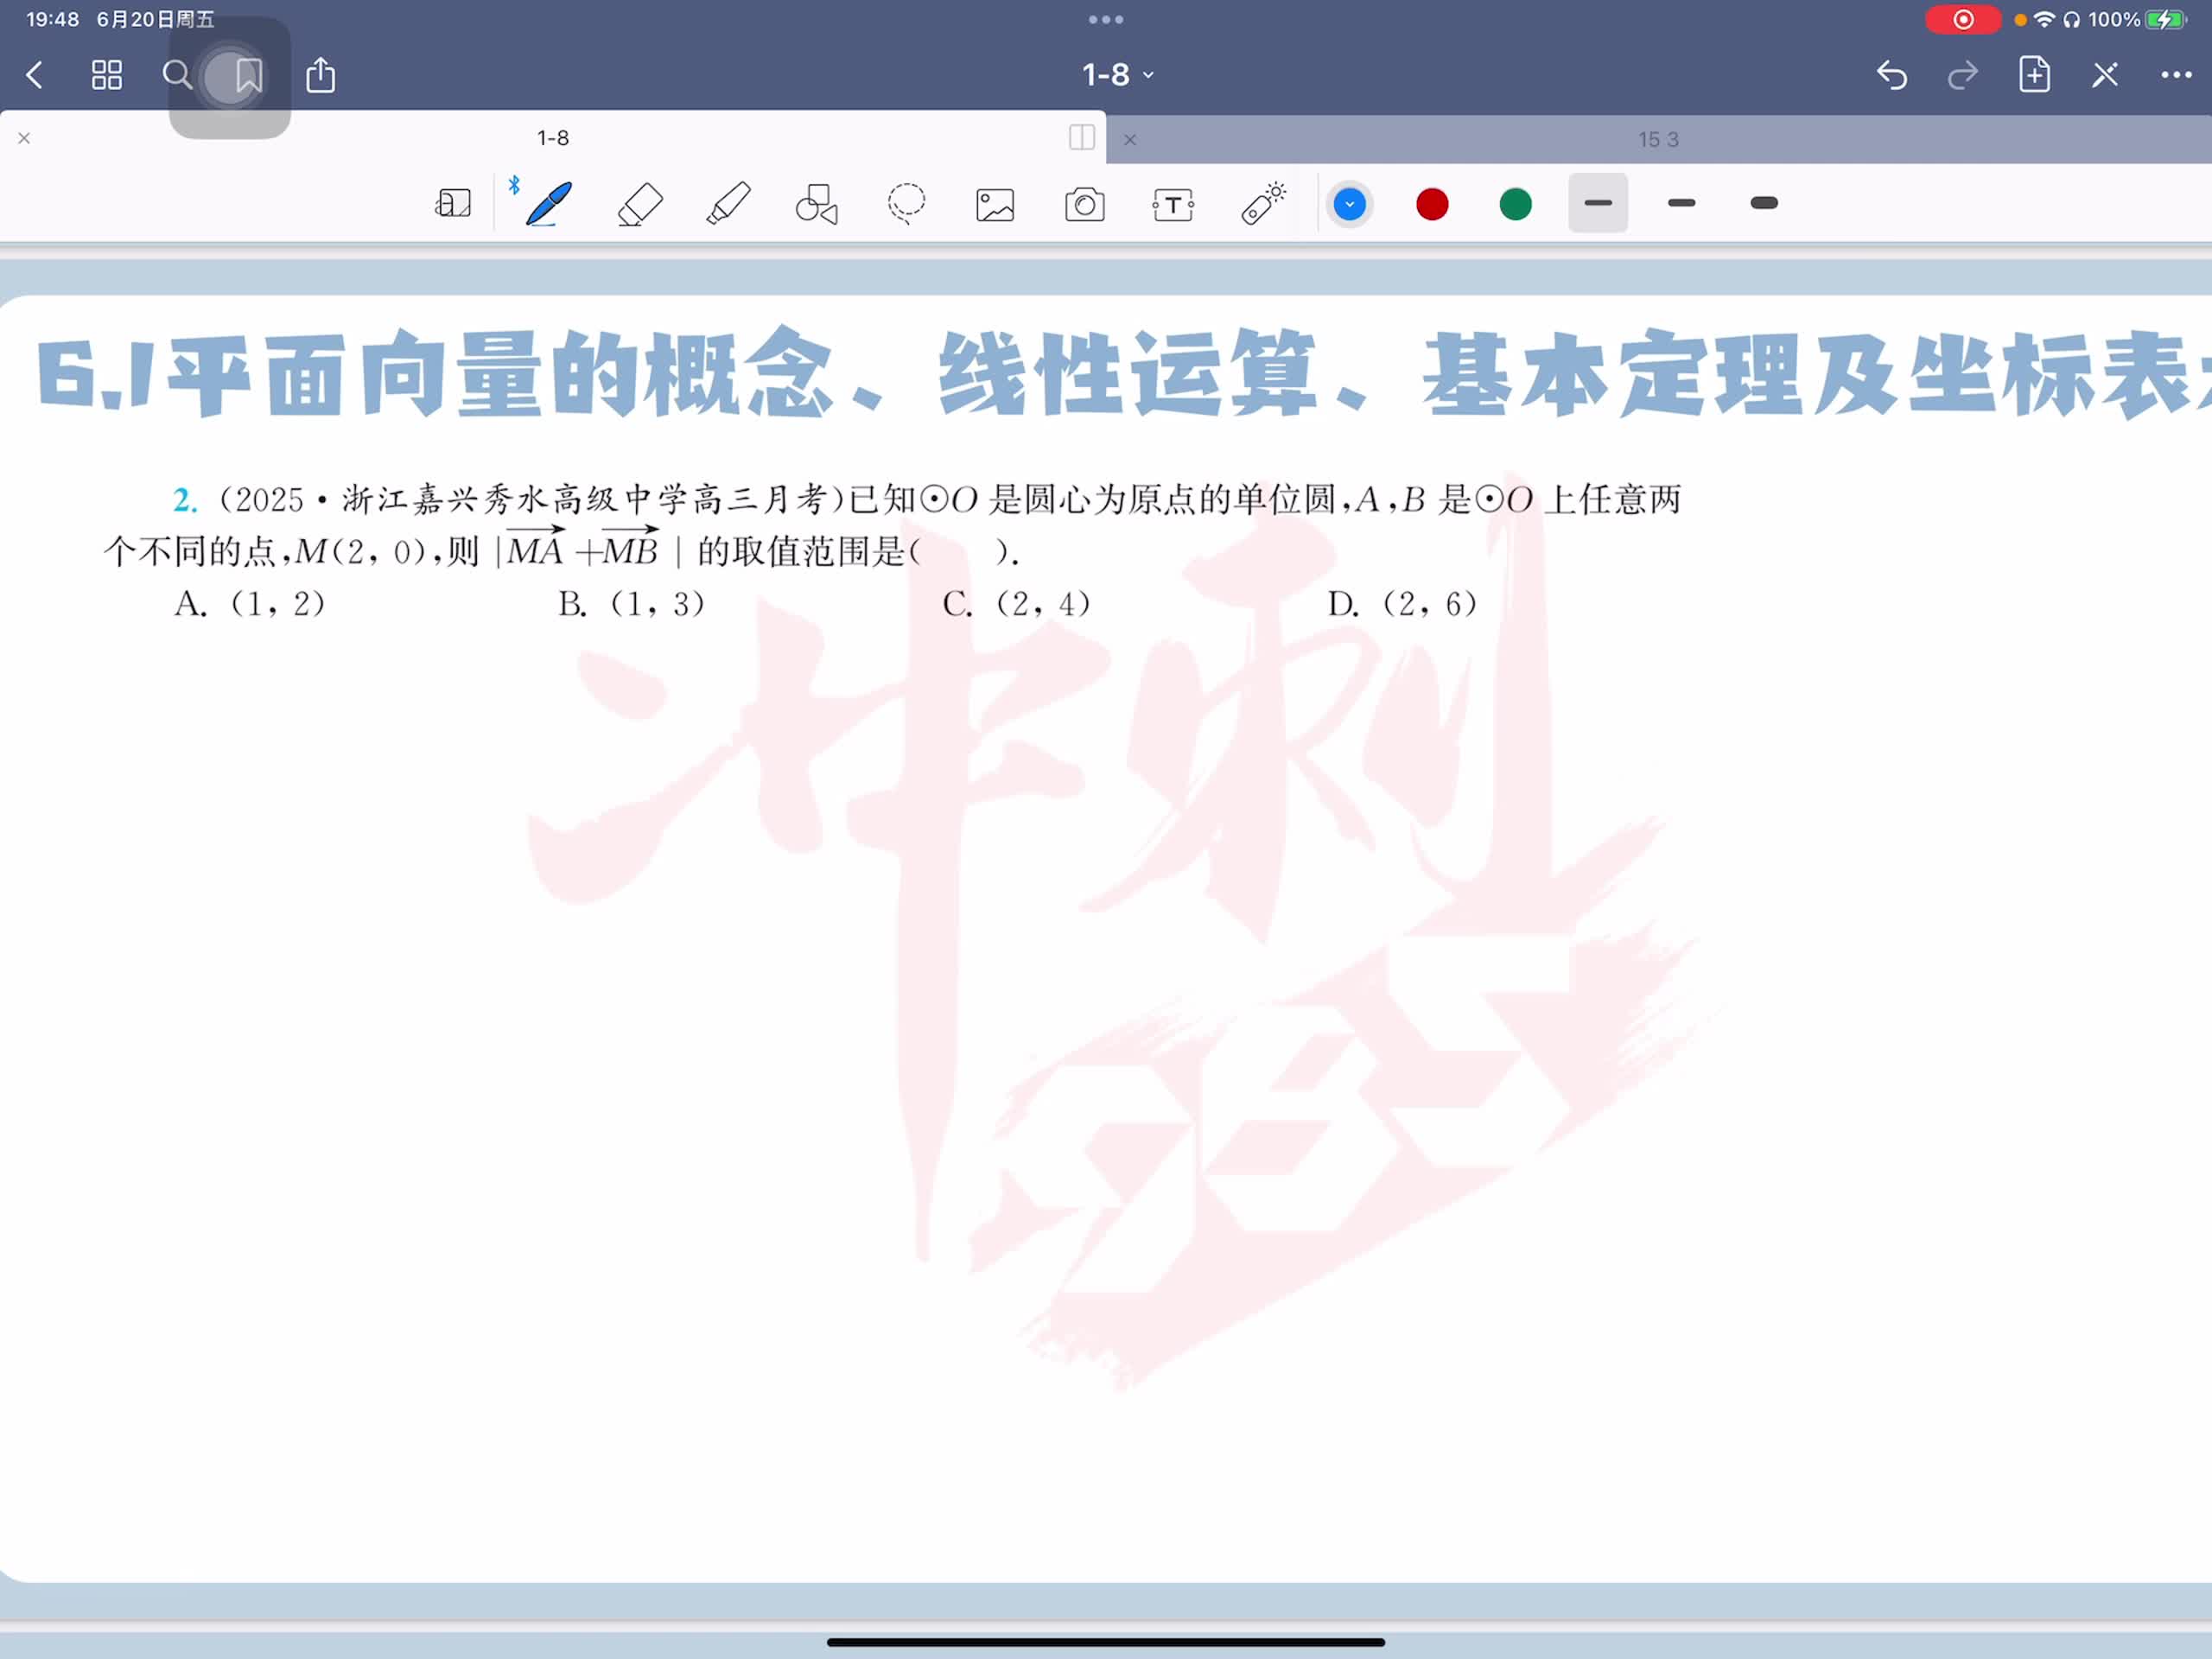
Task: Toggle split view on 1-8 tab
Action: pos(1081,138)
